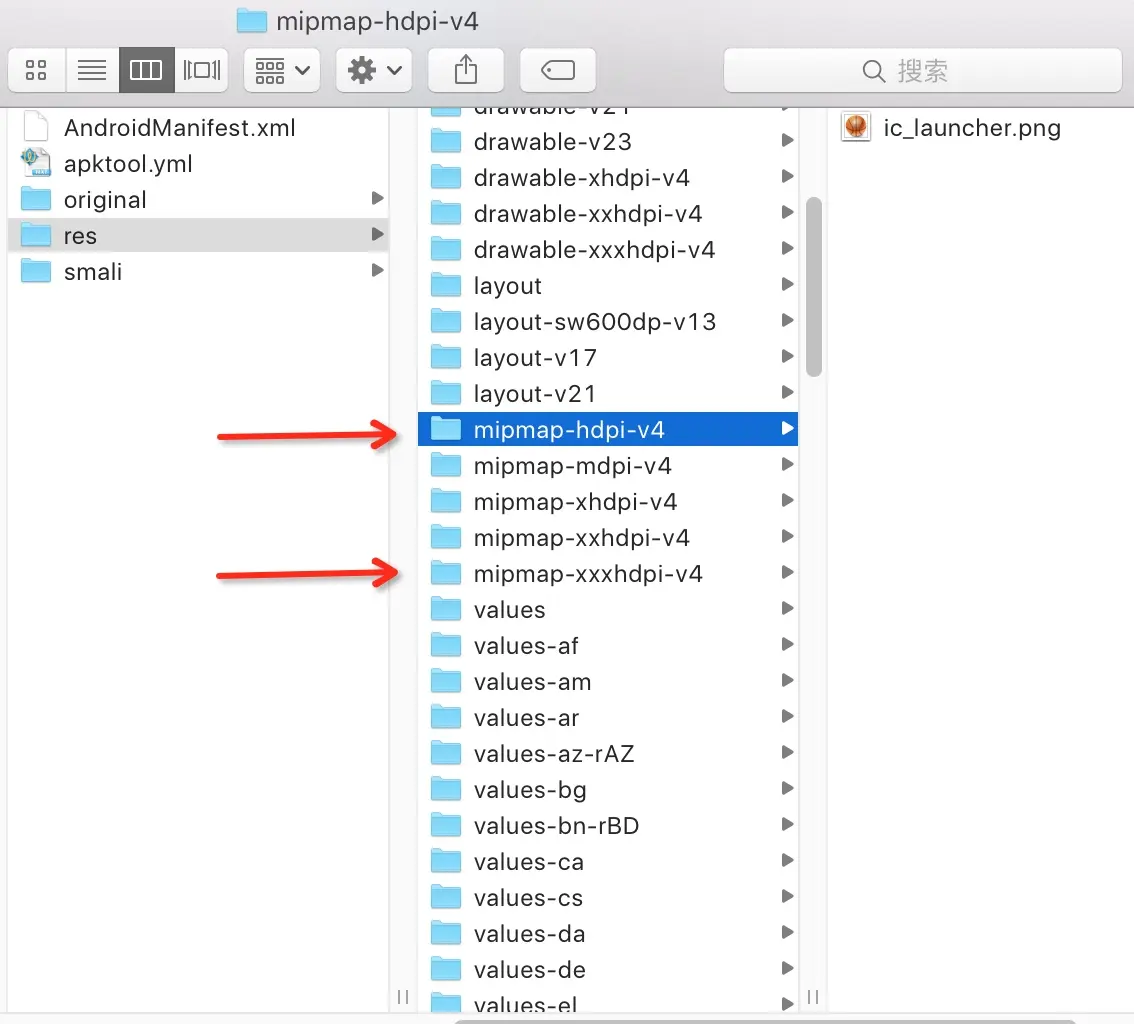Click the ic_launcher.png thumbnail icon
1134x1024 pixels.
point(856,127)
